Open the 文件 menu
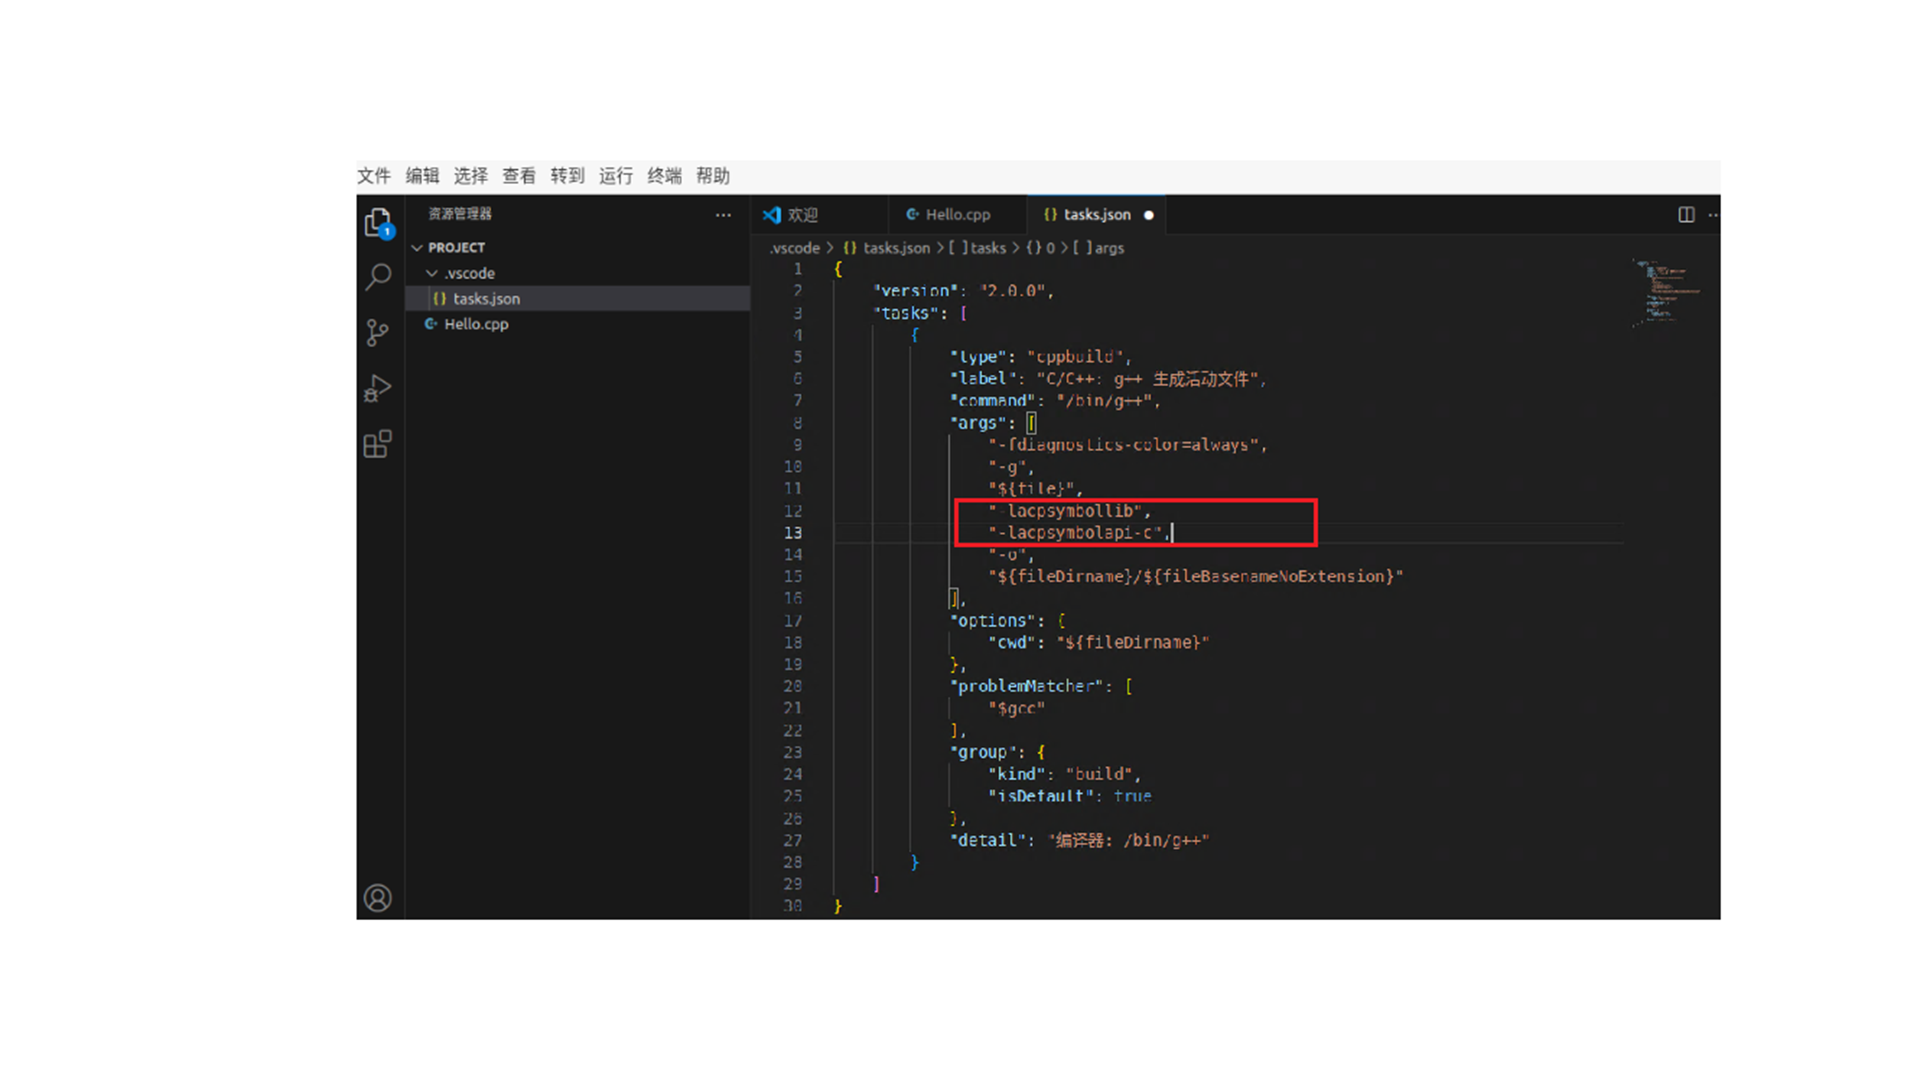Image resolution: width=1920 pixels, height=1080 pixels. click(374, 176)
